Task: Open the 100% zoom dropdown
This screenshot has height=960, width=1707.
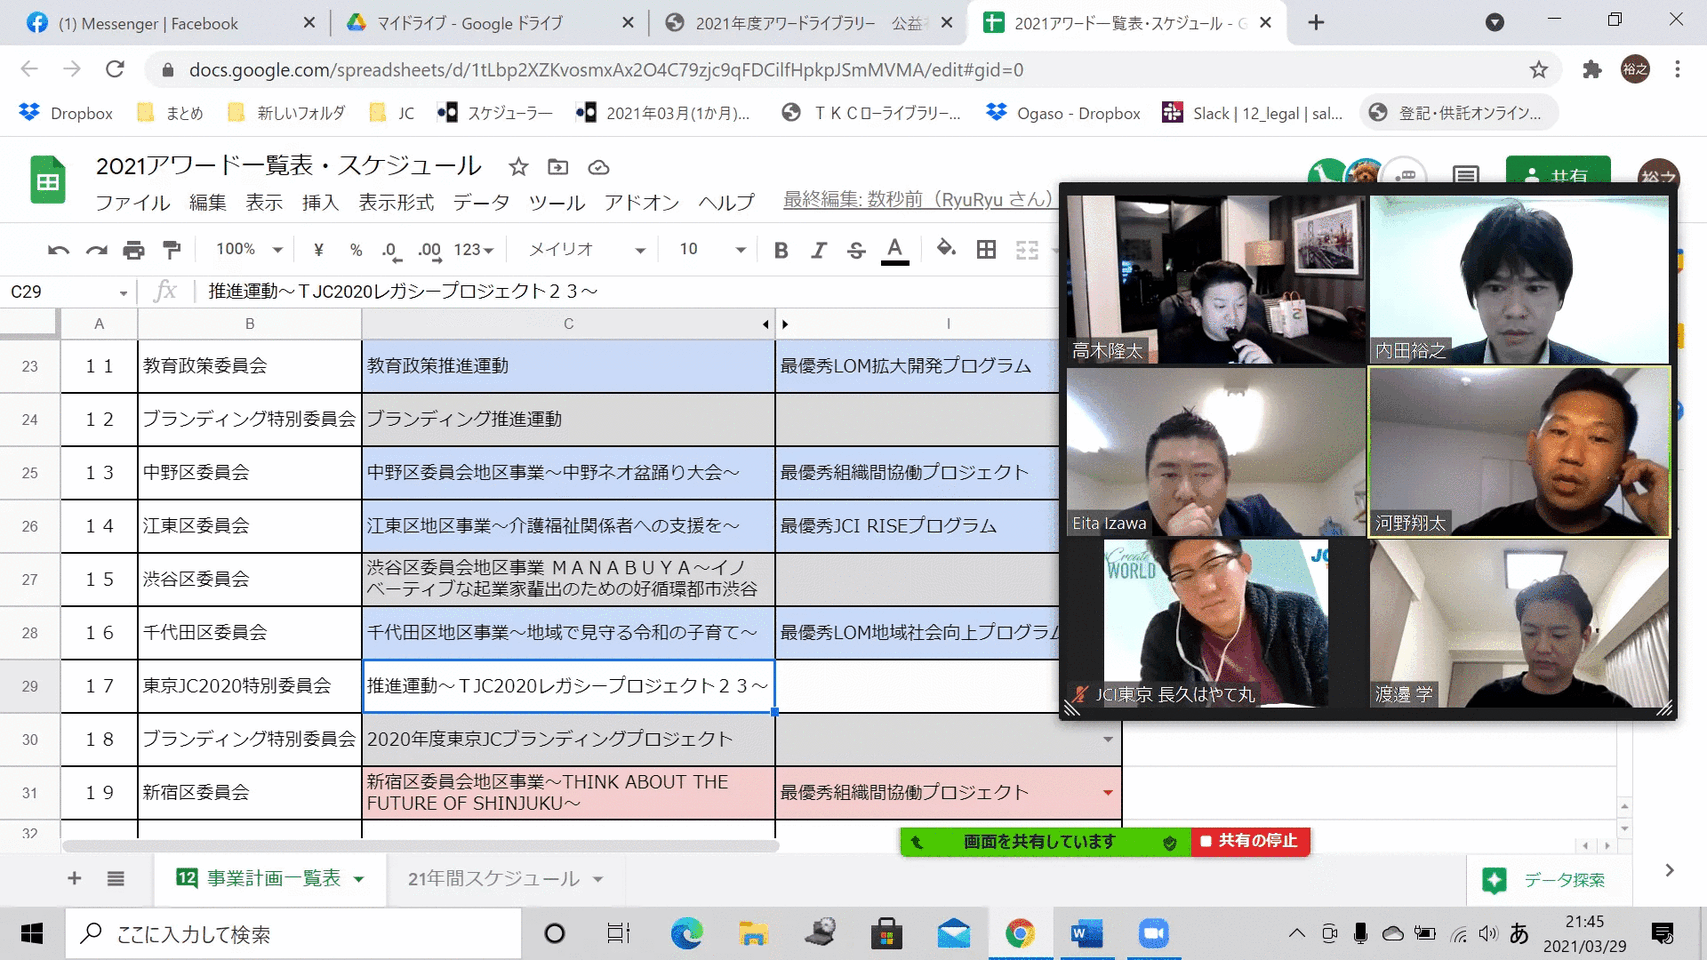Action: (x=249, y=250)
